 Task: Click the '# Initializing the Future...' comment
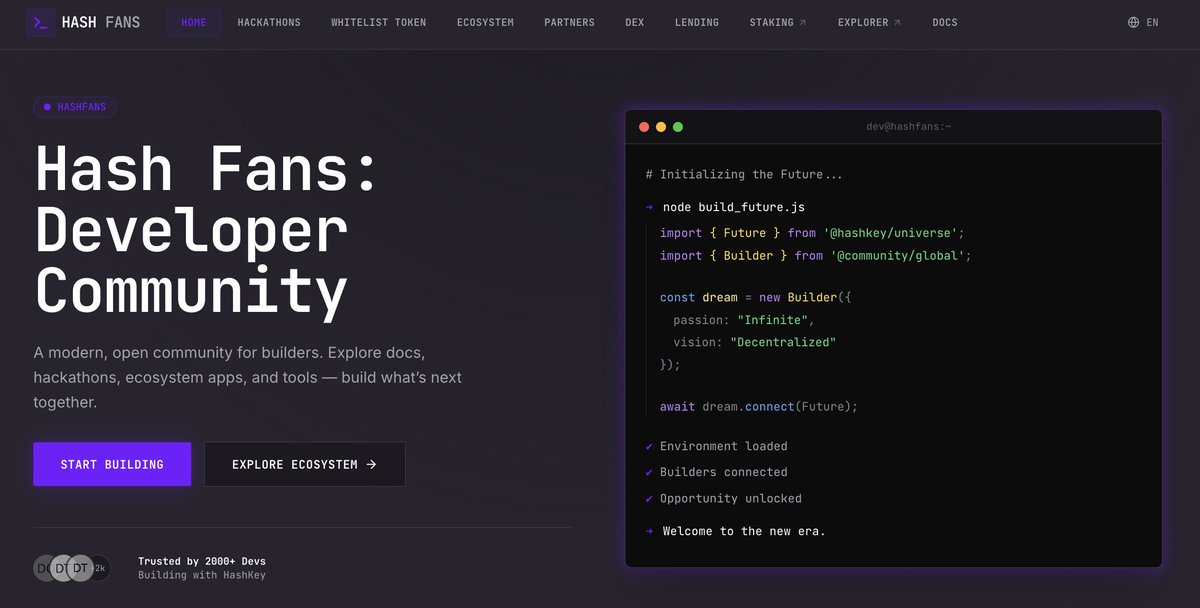tap(745, 174)
